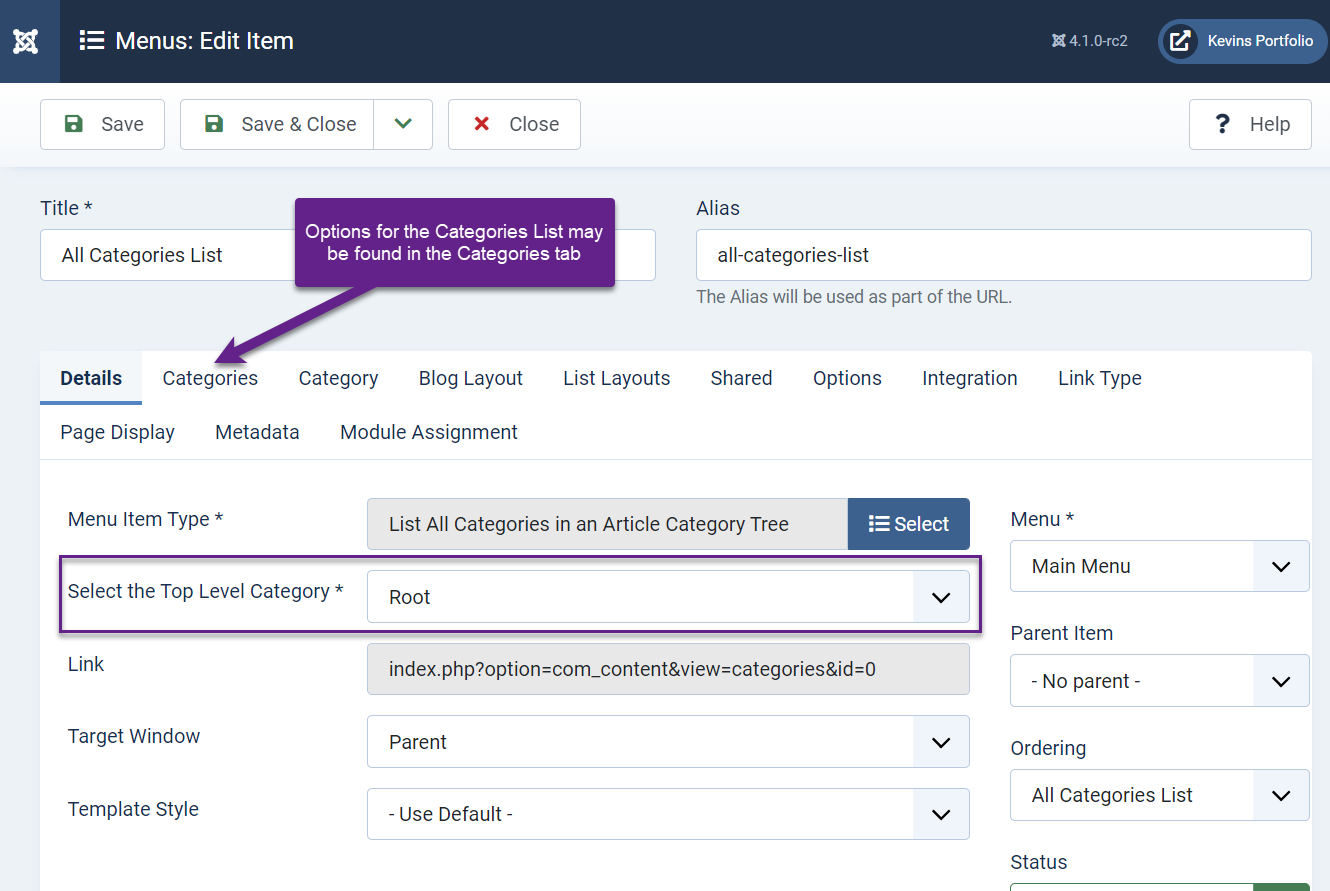Open the Menu dropdown showing Main Menu
The image size is (1330, 891).
pyautogui.click(x=1160, y=566)
